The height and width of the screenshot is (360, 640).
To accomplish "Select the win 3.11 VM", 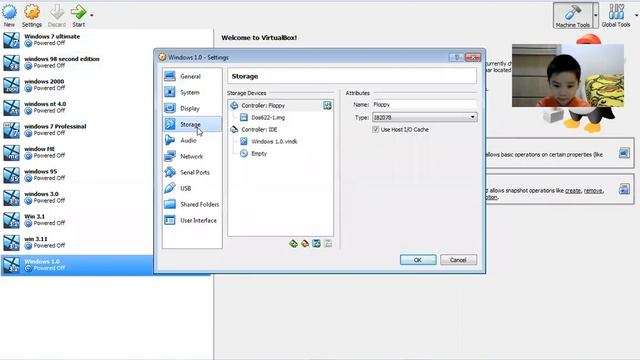I will coord(106,242).
